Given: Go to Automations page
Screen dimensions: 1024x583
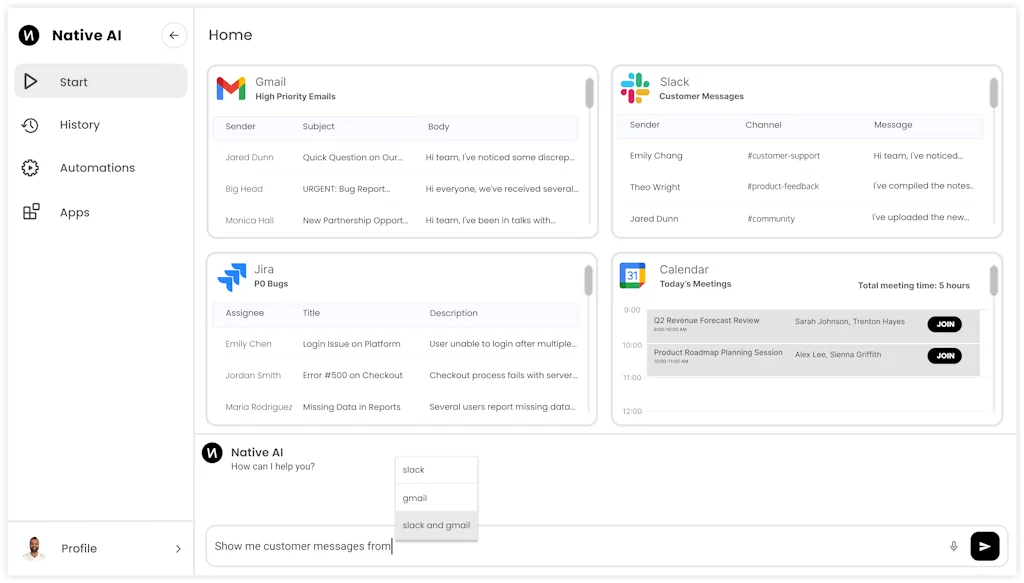Looking at the screenshot, I should point(97,168).
